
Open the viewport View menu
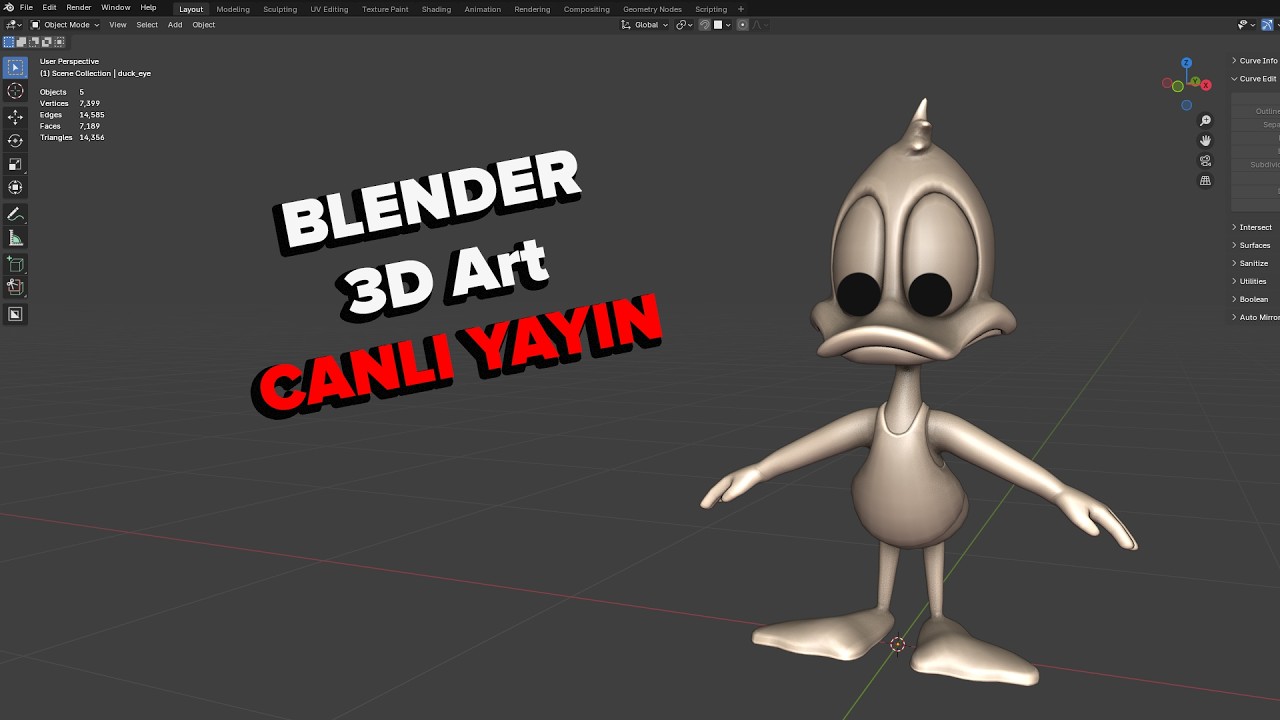(118, 25)
